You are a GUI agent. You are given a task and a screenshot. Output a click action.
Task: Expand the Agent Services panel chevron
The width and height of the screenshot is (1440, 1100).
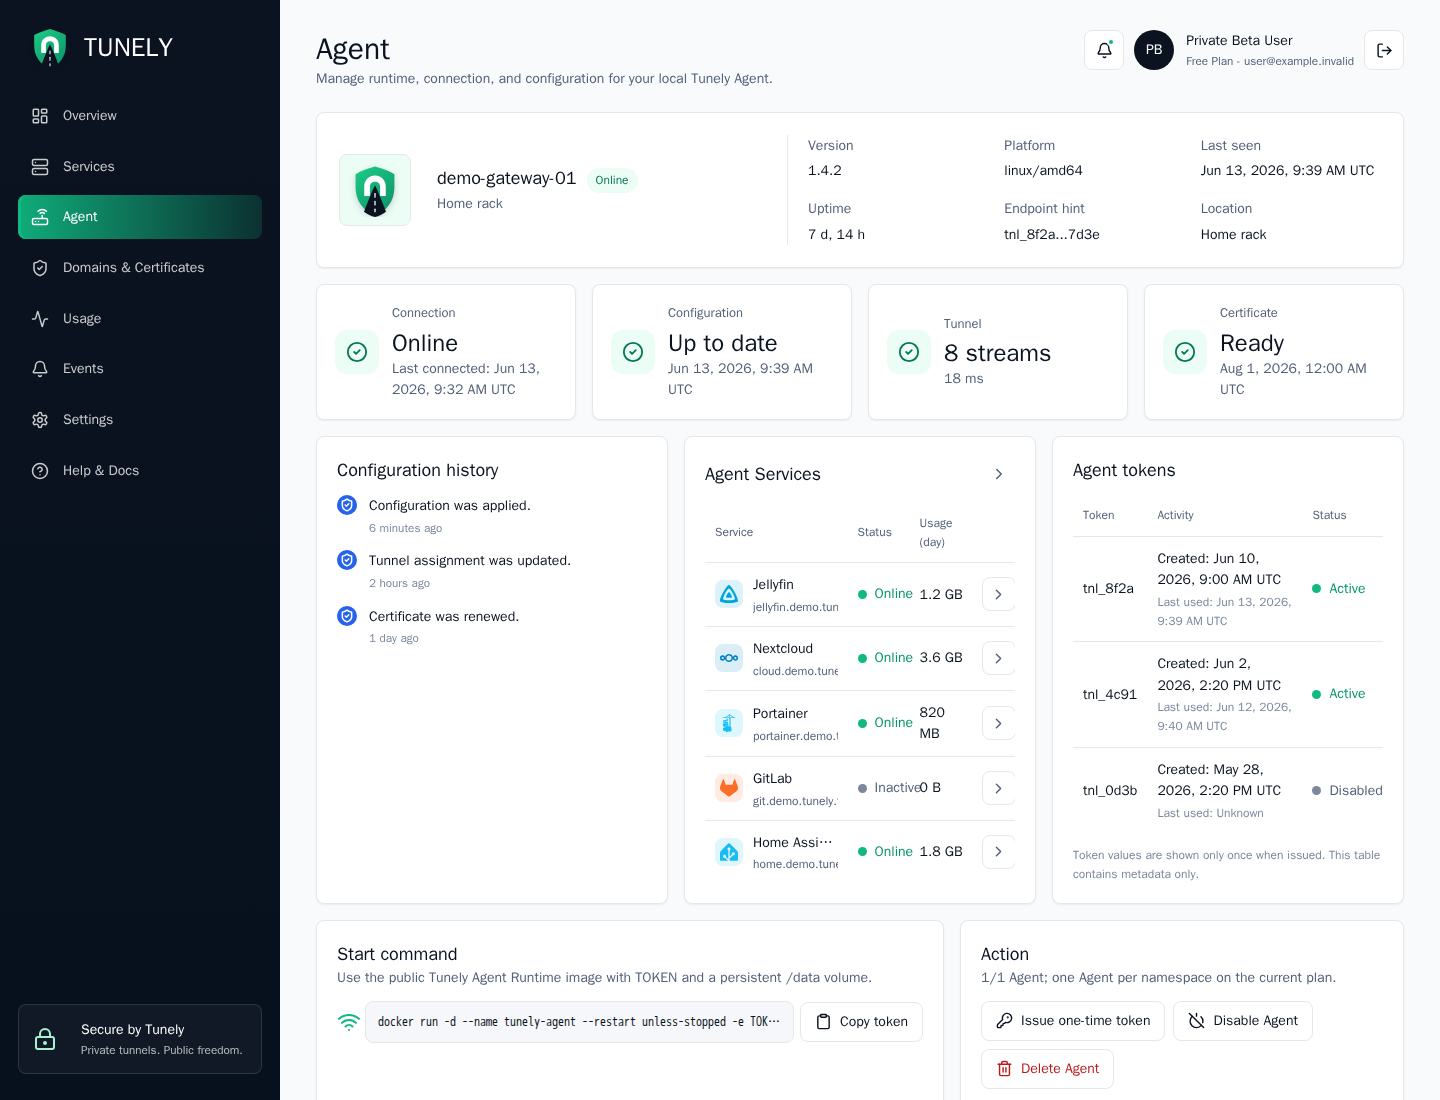click(x=998, y=474)
